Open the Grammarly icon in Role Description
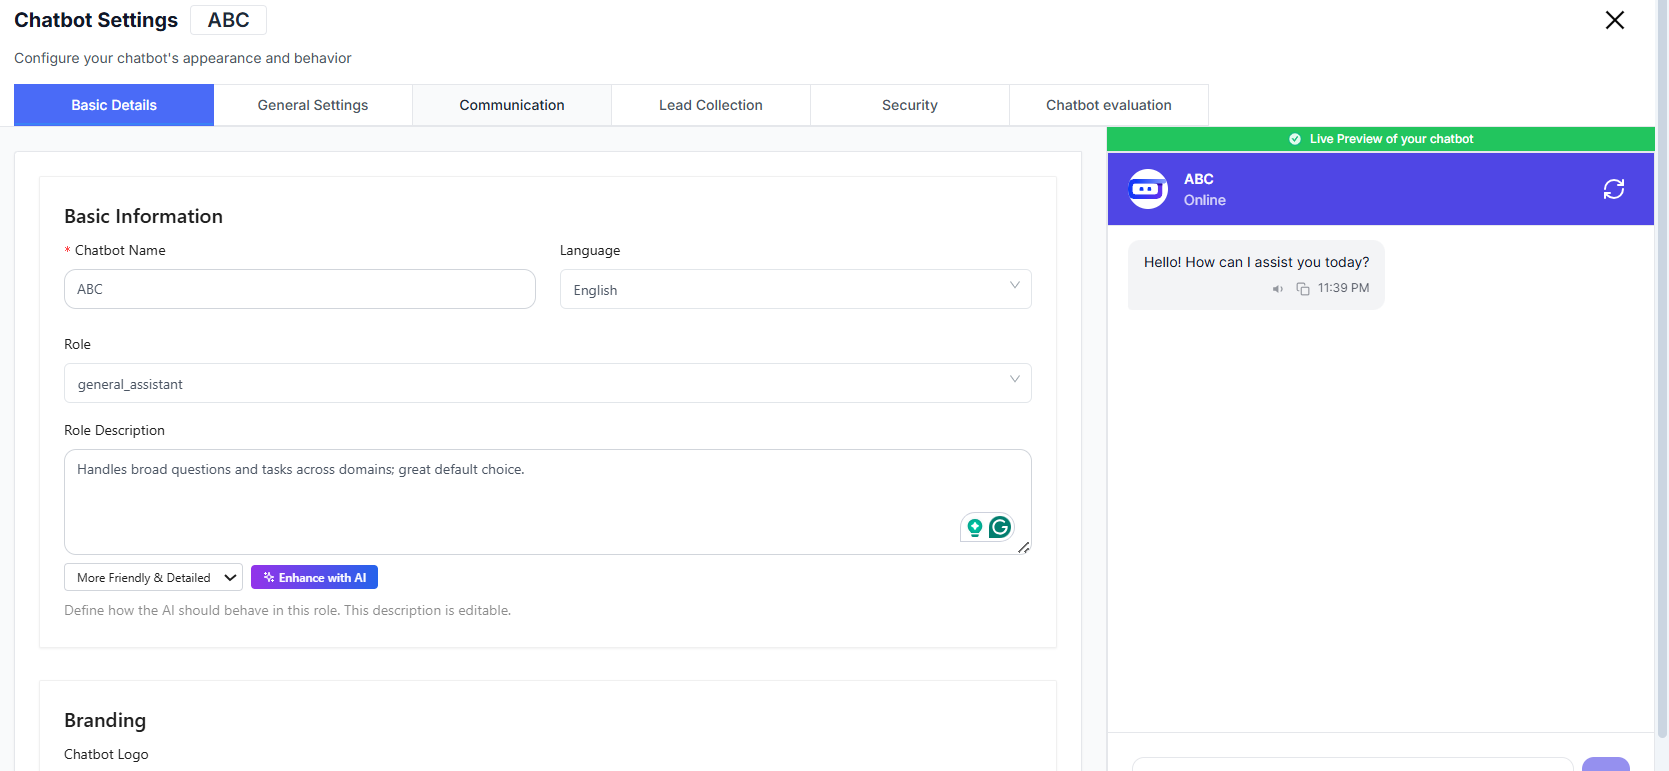Image resolution: width=1669 pixels, height=771 pixels. [x=1000, y=527]
